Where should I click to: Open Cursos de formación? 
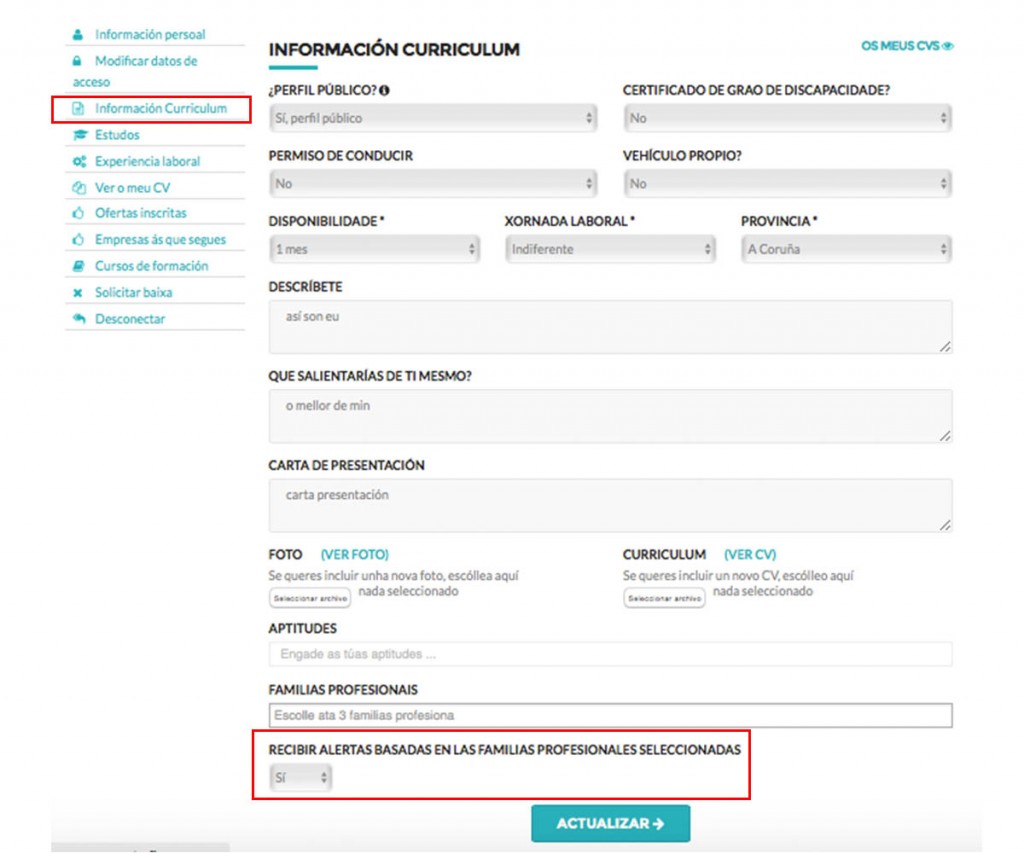point(152,266)
